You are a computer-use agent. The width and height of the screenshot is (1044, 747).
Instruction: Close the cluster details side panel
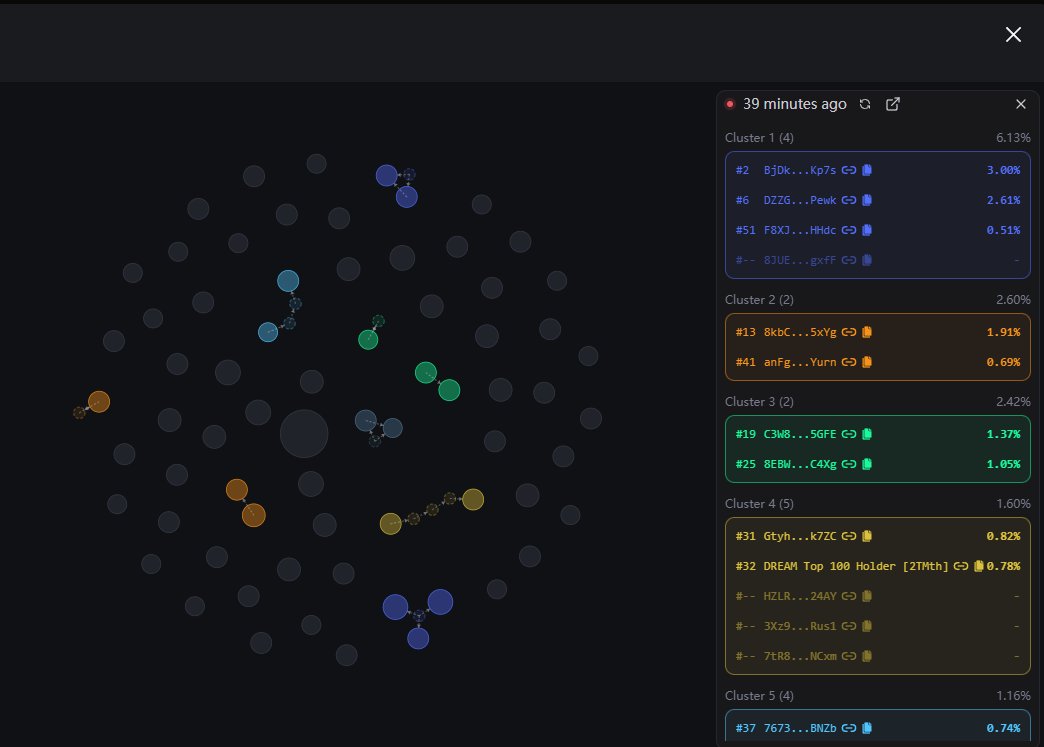(x=1021, y=104)
